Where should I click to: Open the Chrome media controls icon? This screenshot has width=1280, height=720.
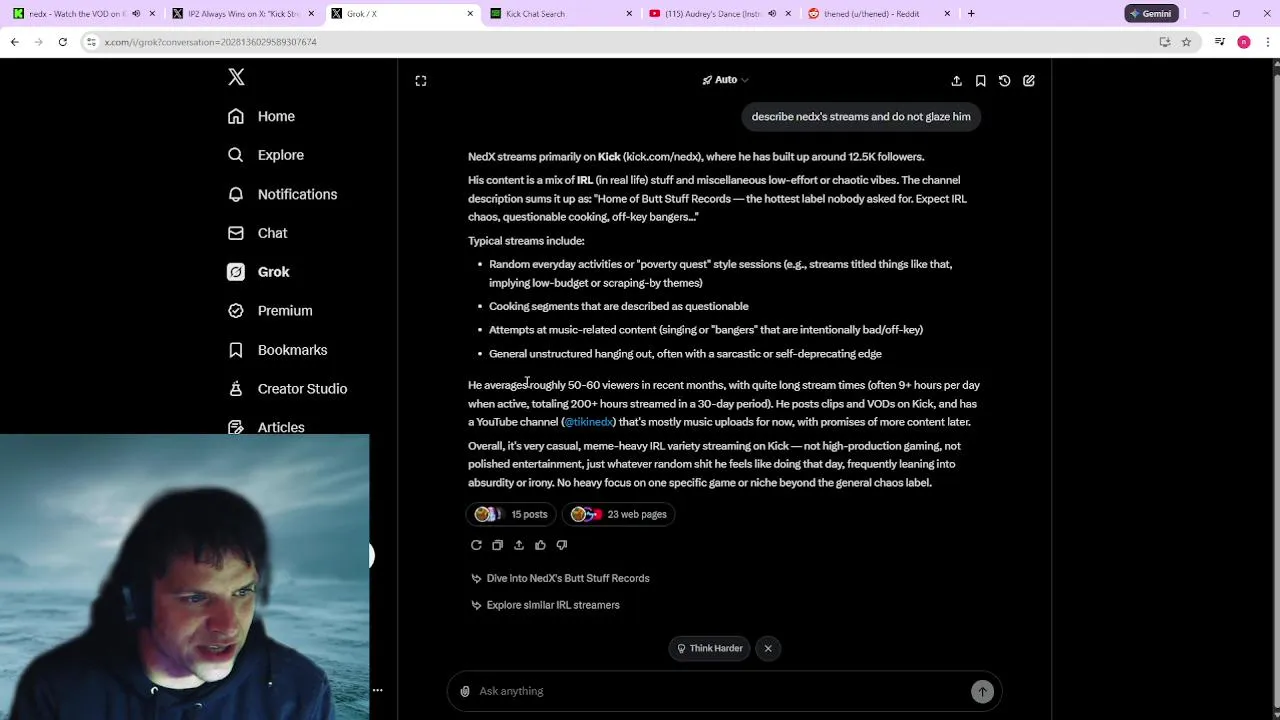1219,42
